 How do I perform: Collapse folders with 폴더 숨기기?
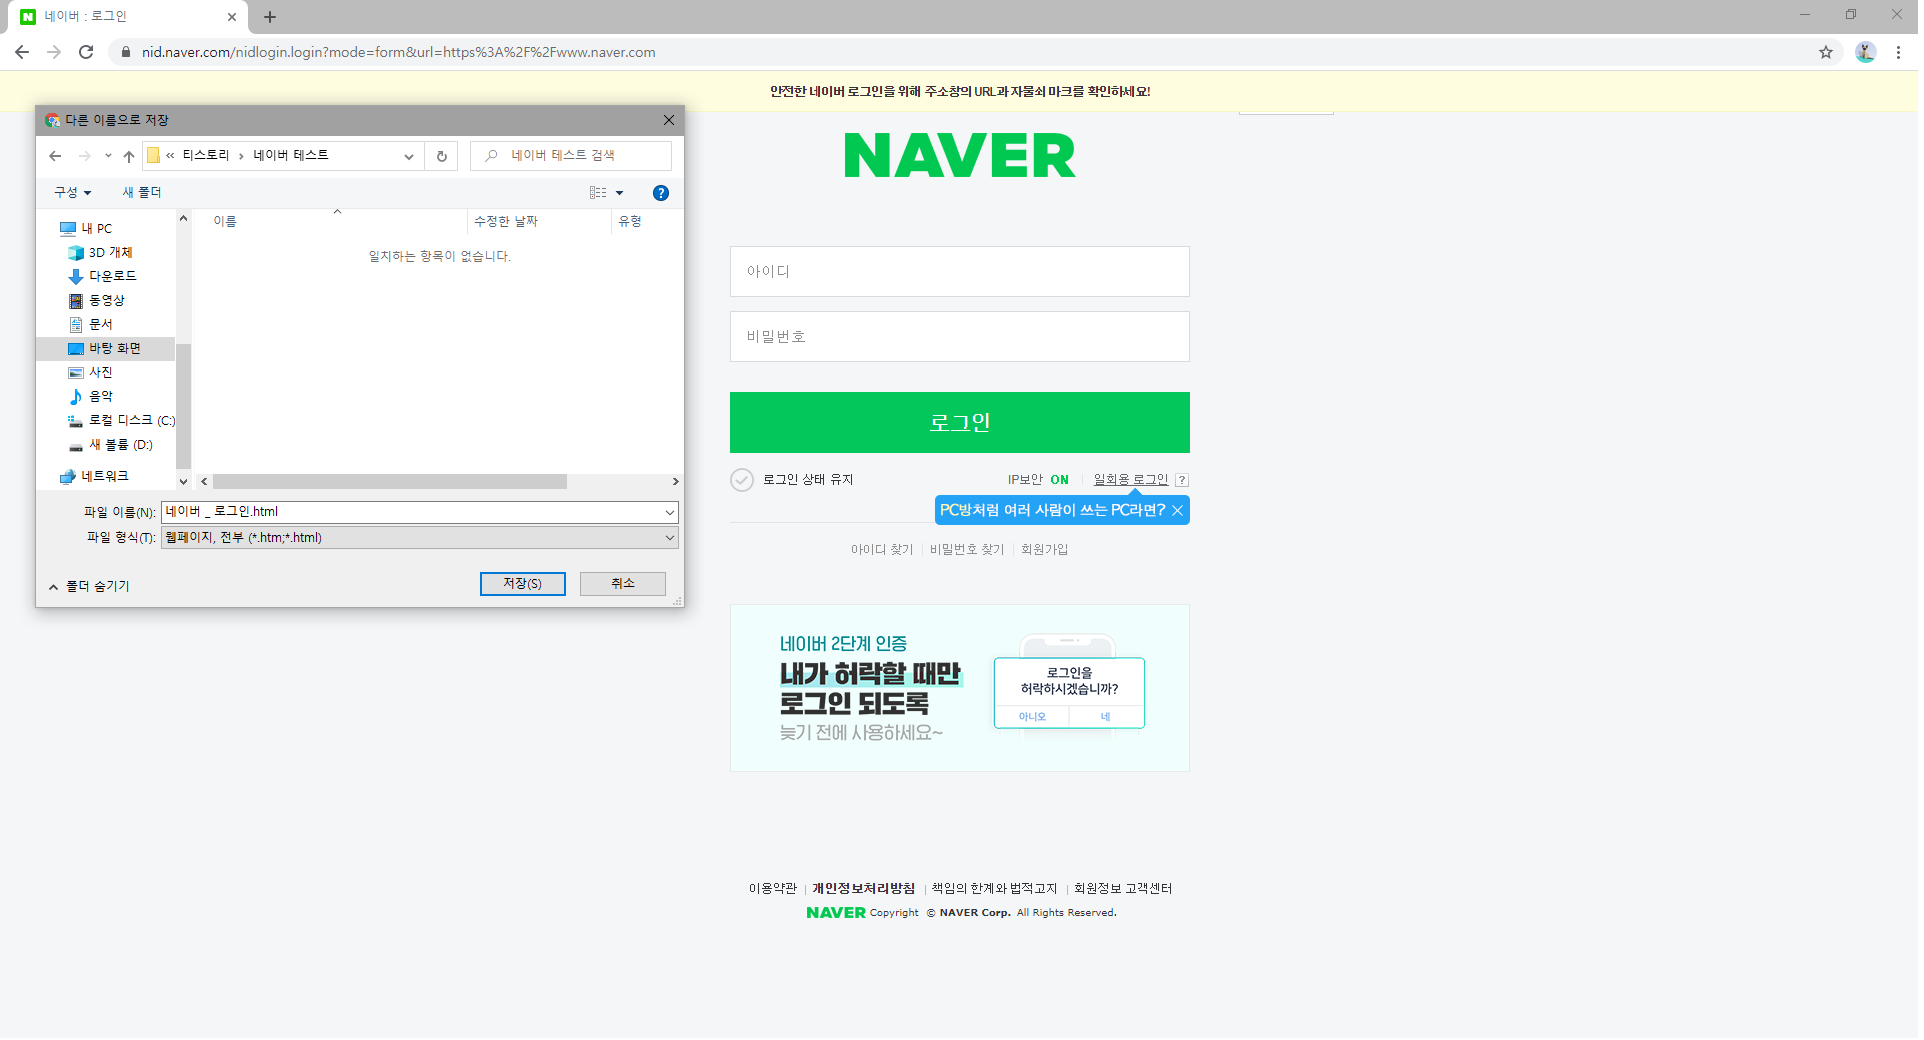(x=89, y=586)
